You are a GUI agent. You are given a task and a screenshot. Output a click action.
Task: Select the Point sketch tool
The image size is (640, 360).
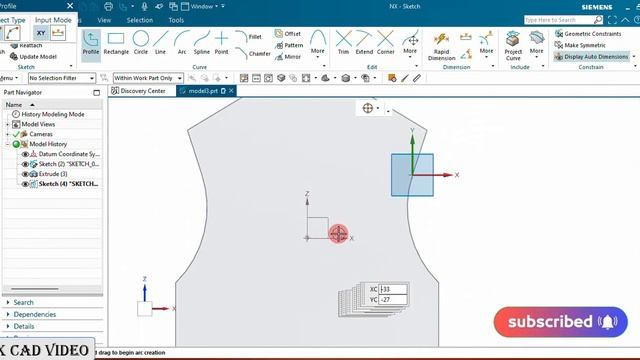coord(221,43)
